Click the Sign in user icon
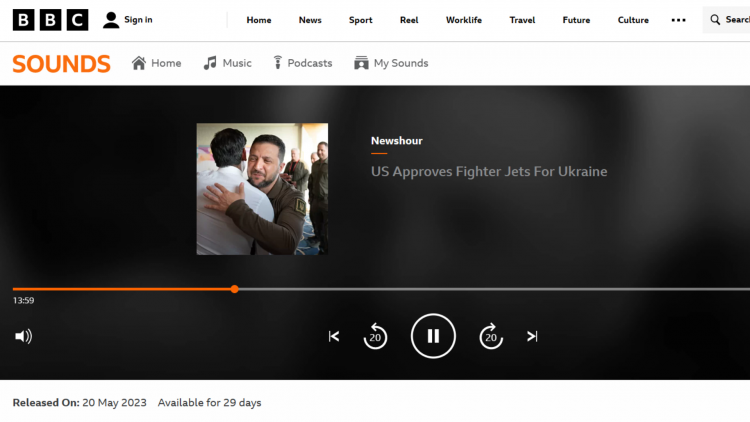Viewport: 750px width, 422px height. 111,20
